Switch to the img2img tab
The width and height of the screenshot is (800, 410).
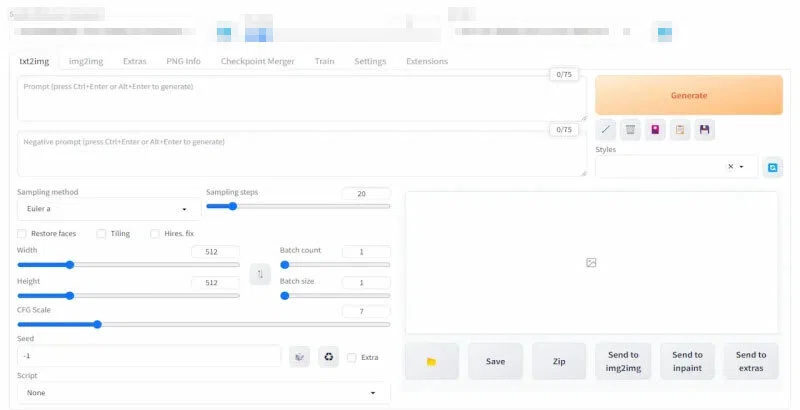(x=86, y=61)
